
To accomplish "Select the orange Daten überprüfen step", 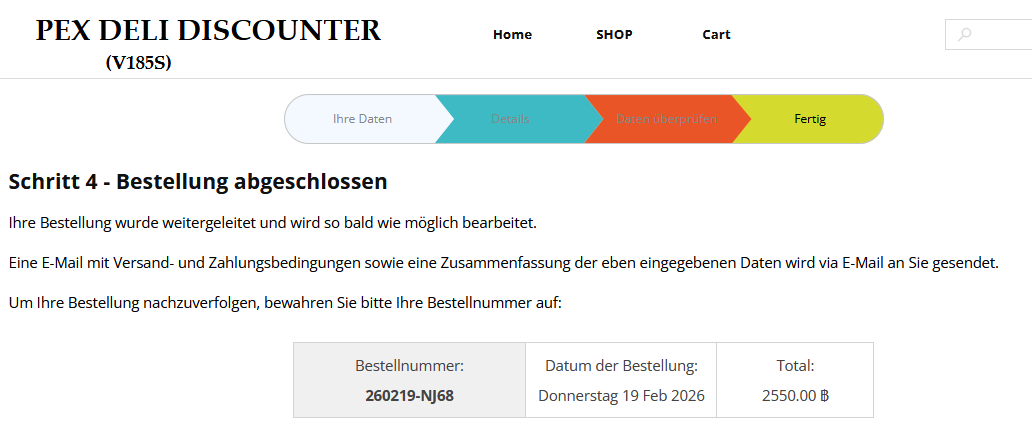I will click(666, 119).
